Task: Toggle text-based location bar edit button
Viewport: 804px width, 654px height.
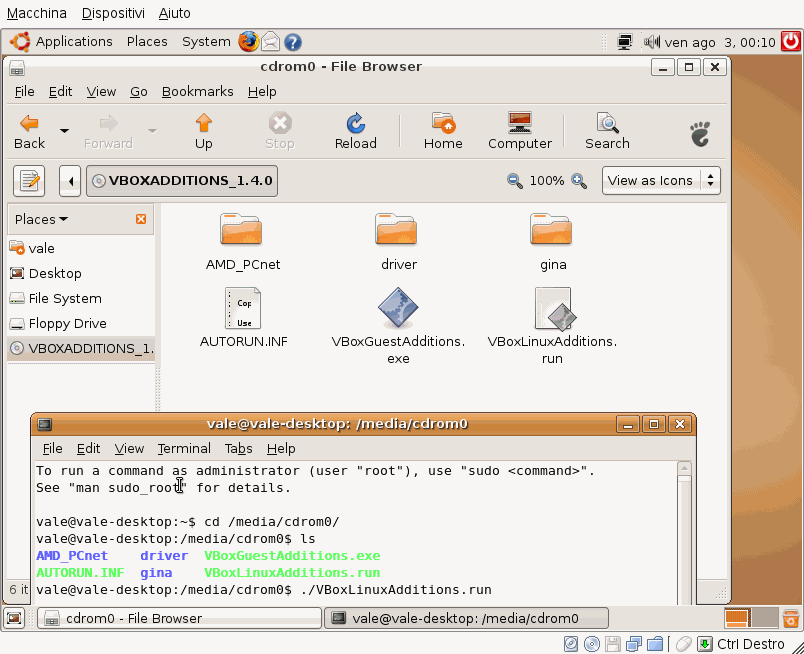Action: (x=30, y=181)
